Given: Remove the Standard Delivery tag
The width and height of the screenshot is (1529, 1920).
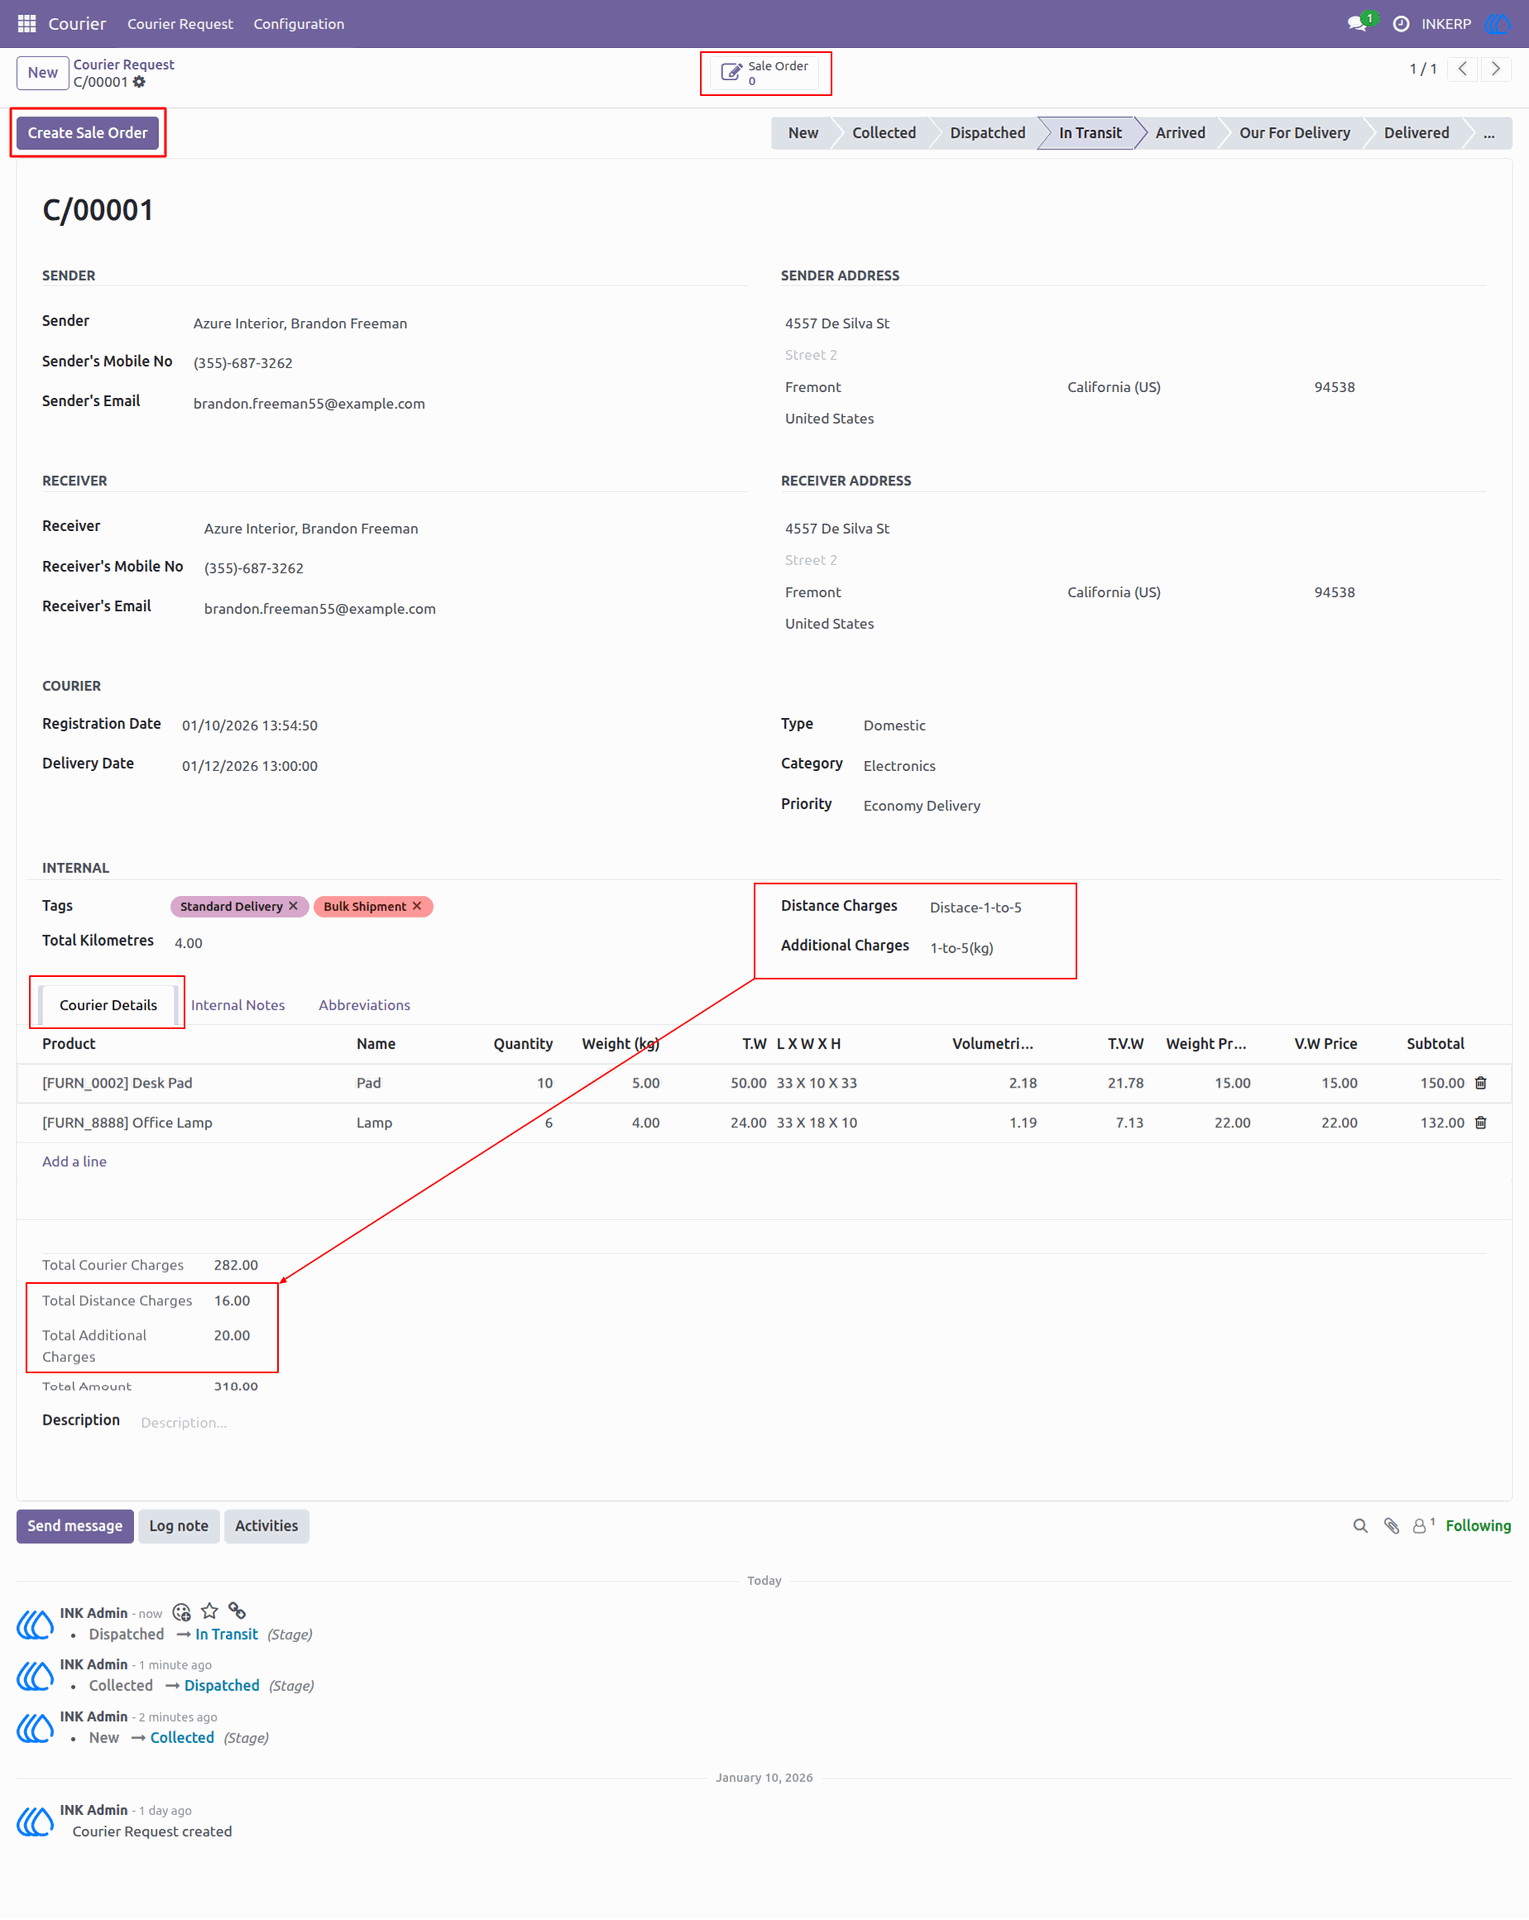Looking at the screenshot, I should pyautogui.click(x=293, y=906).
